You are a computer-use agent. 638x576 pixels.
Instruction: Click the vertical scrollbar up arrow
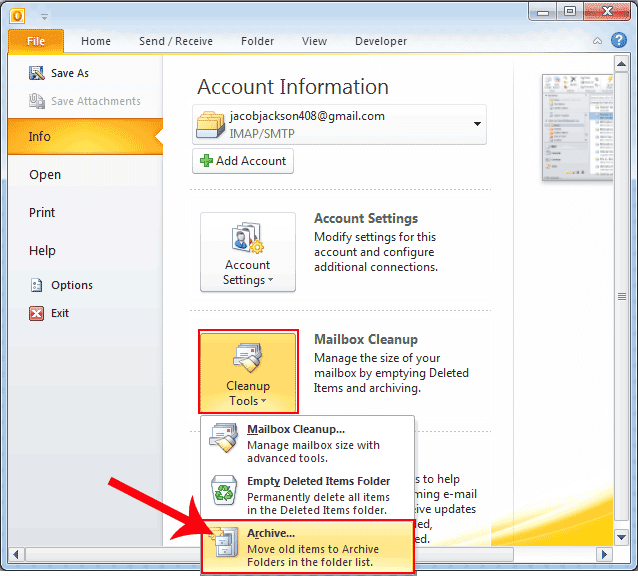click(x=621, y=64)
